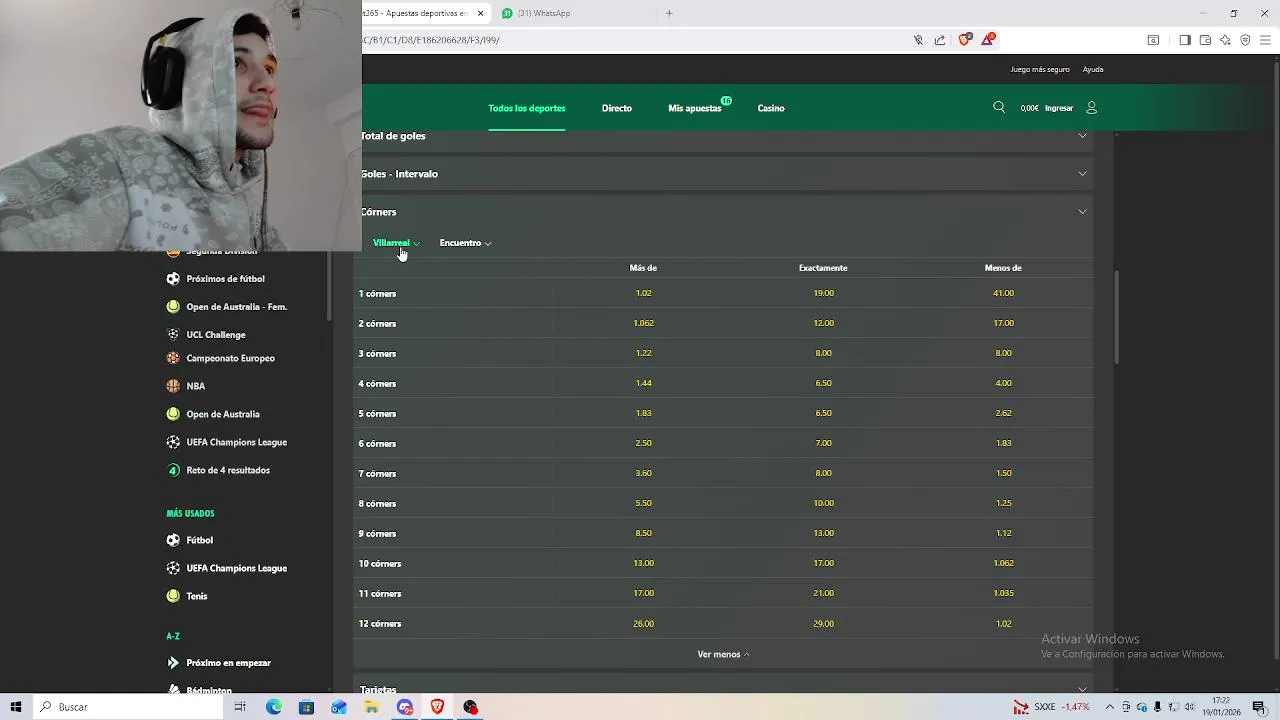Open the bet365 site search

[x=999, y=107]
